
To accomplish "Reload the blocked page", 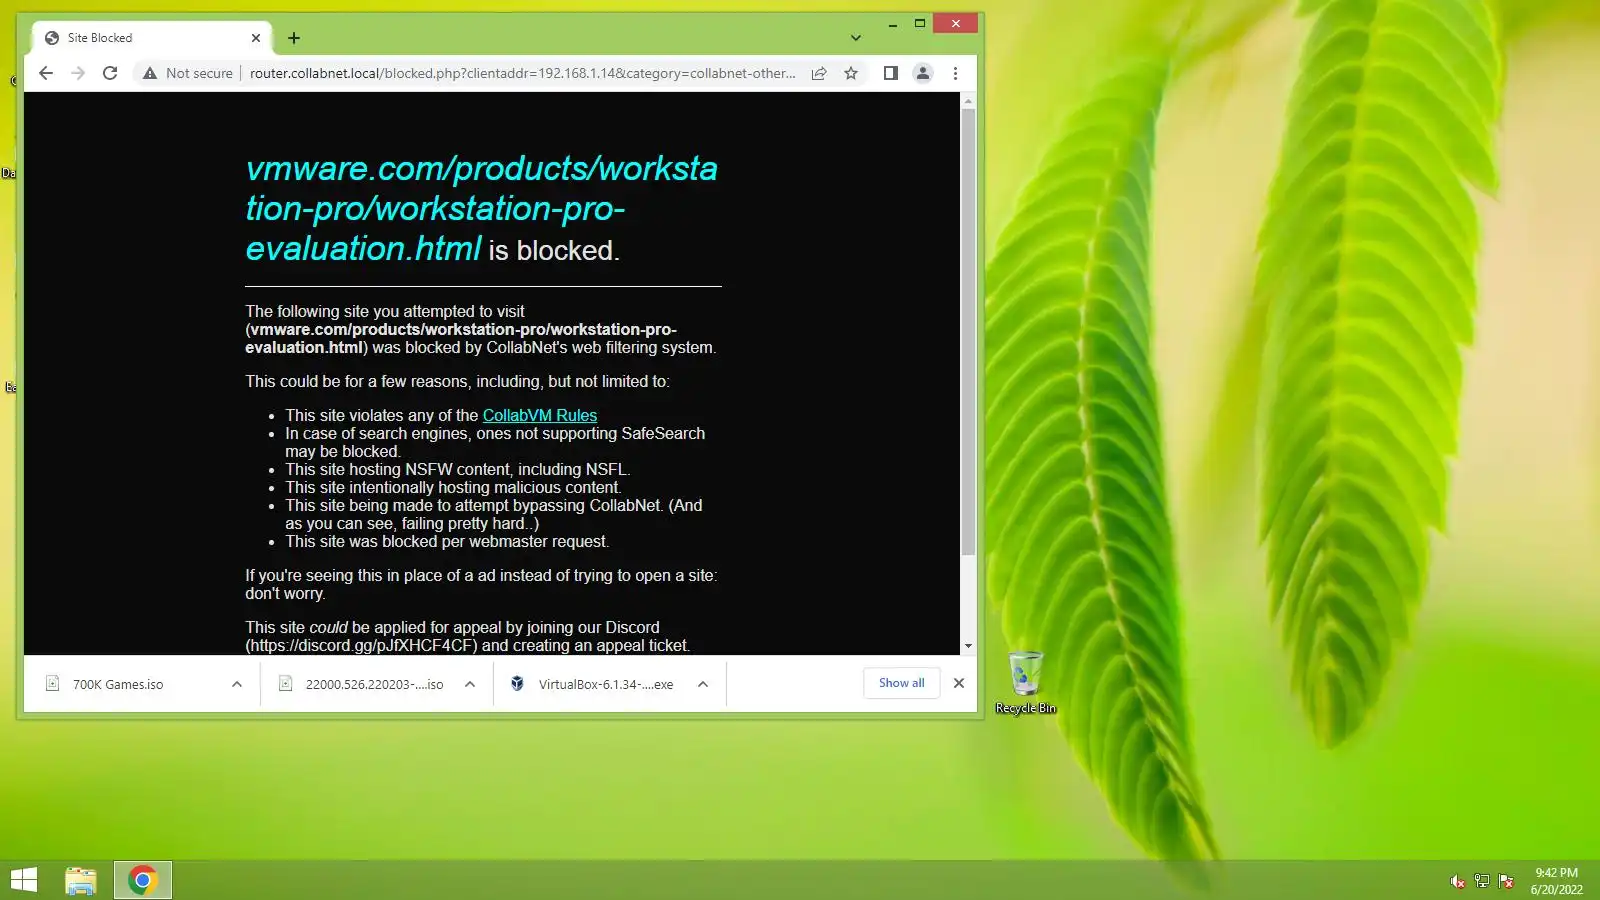I will click(110, 73).
